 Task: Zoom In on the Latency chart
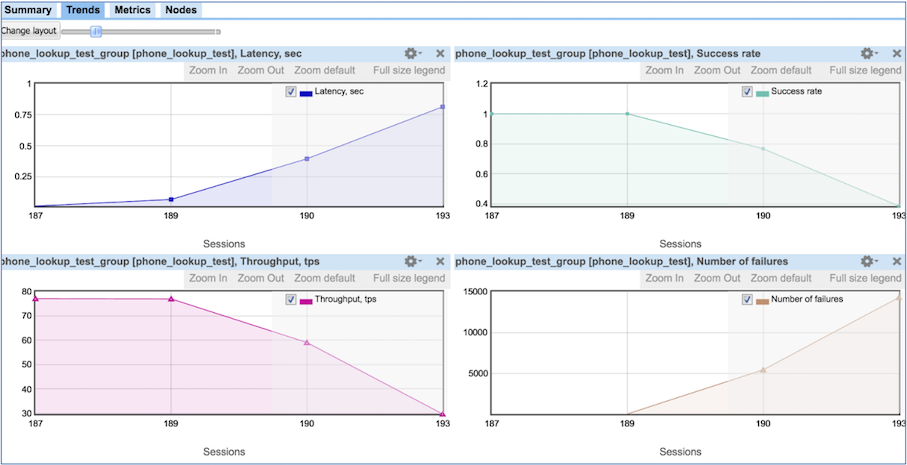[x=208, y=71]
